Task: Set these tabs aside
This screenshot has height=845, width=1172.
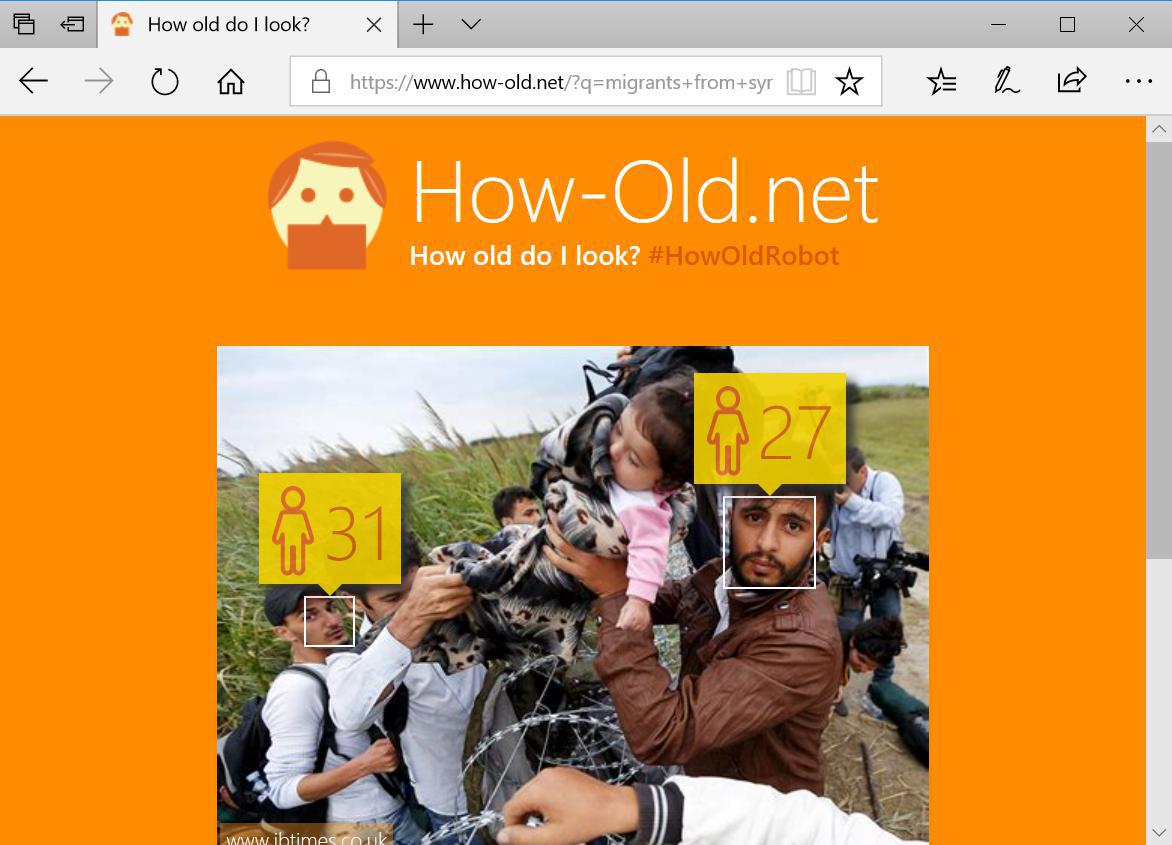Action: click(73, 24)
